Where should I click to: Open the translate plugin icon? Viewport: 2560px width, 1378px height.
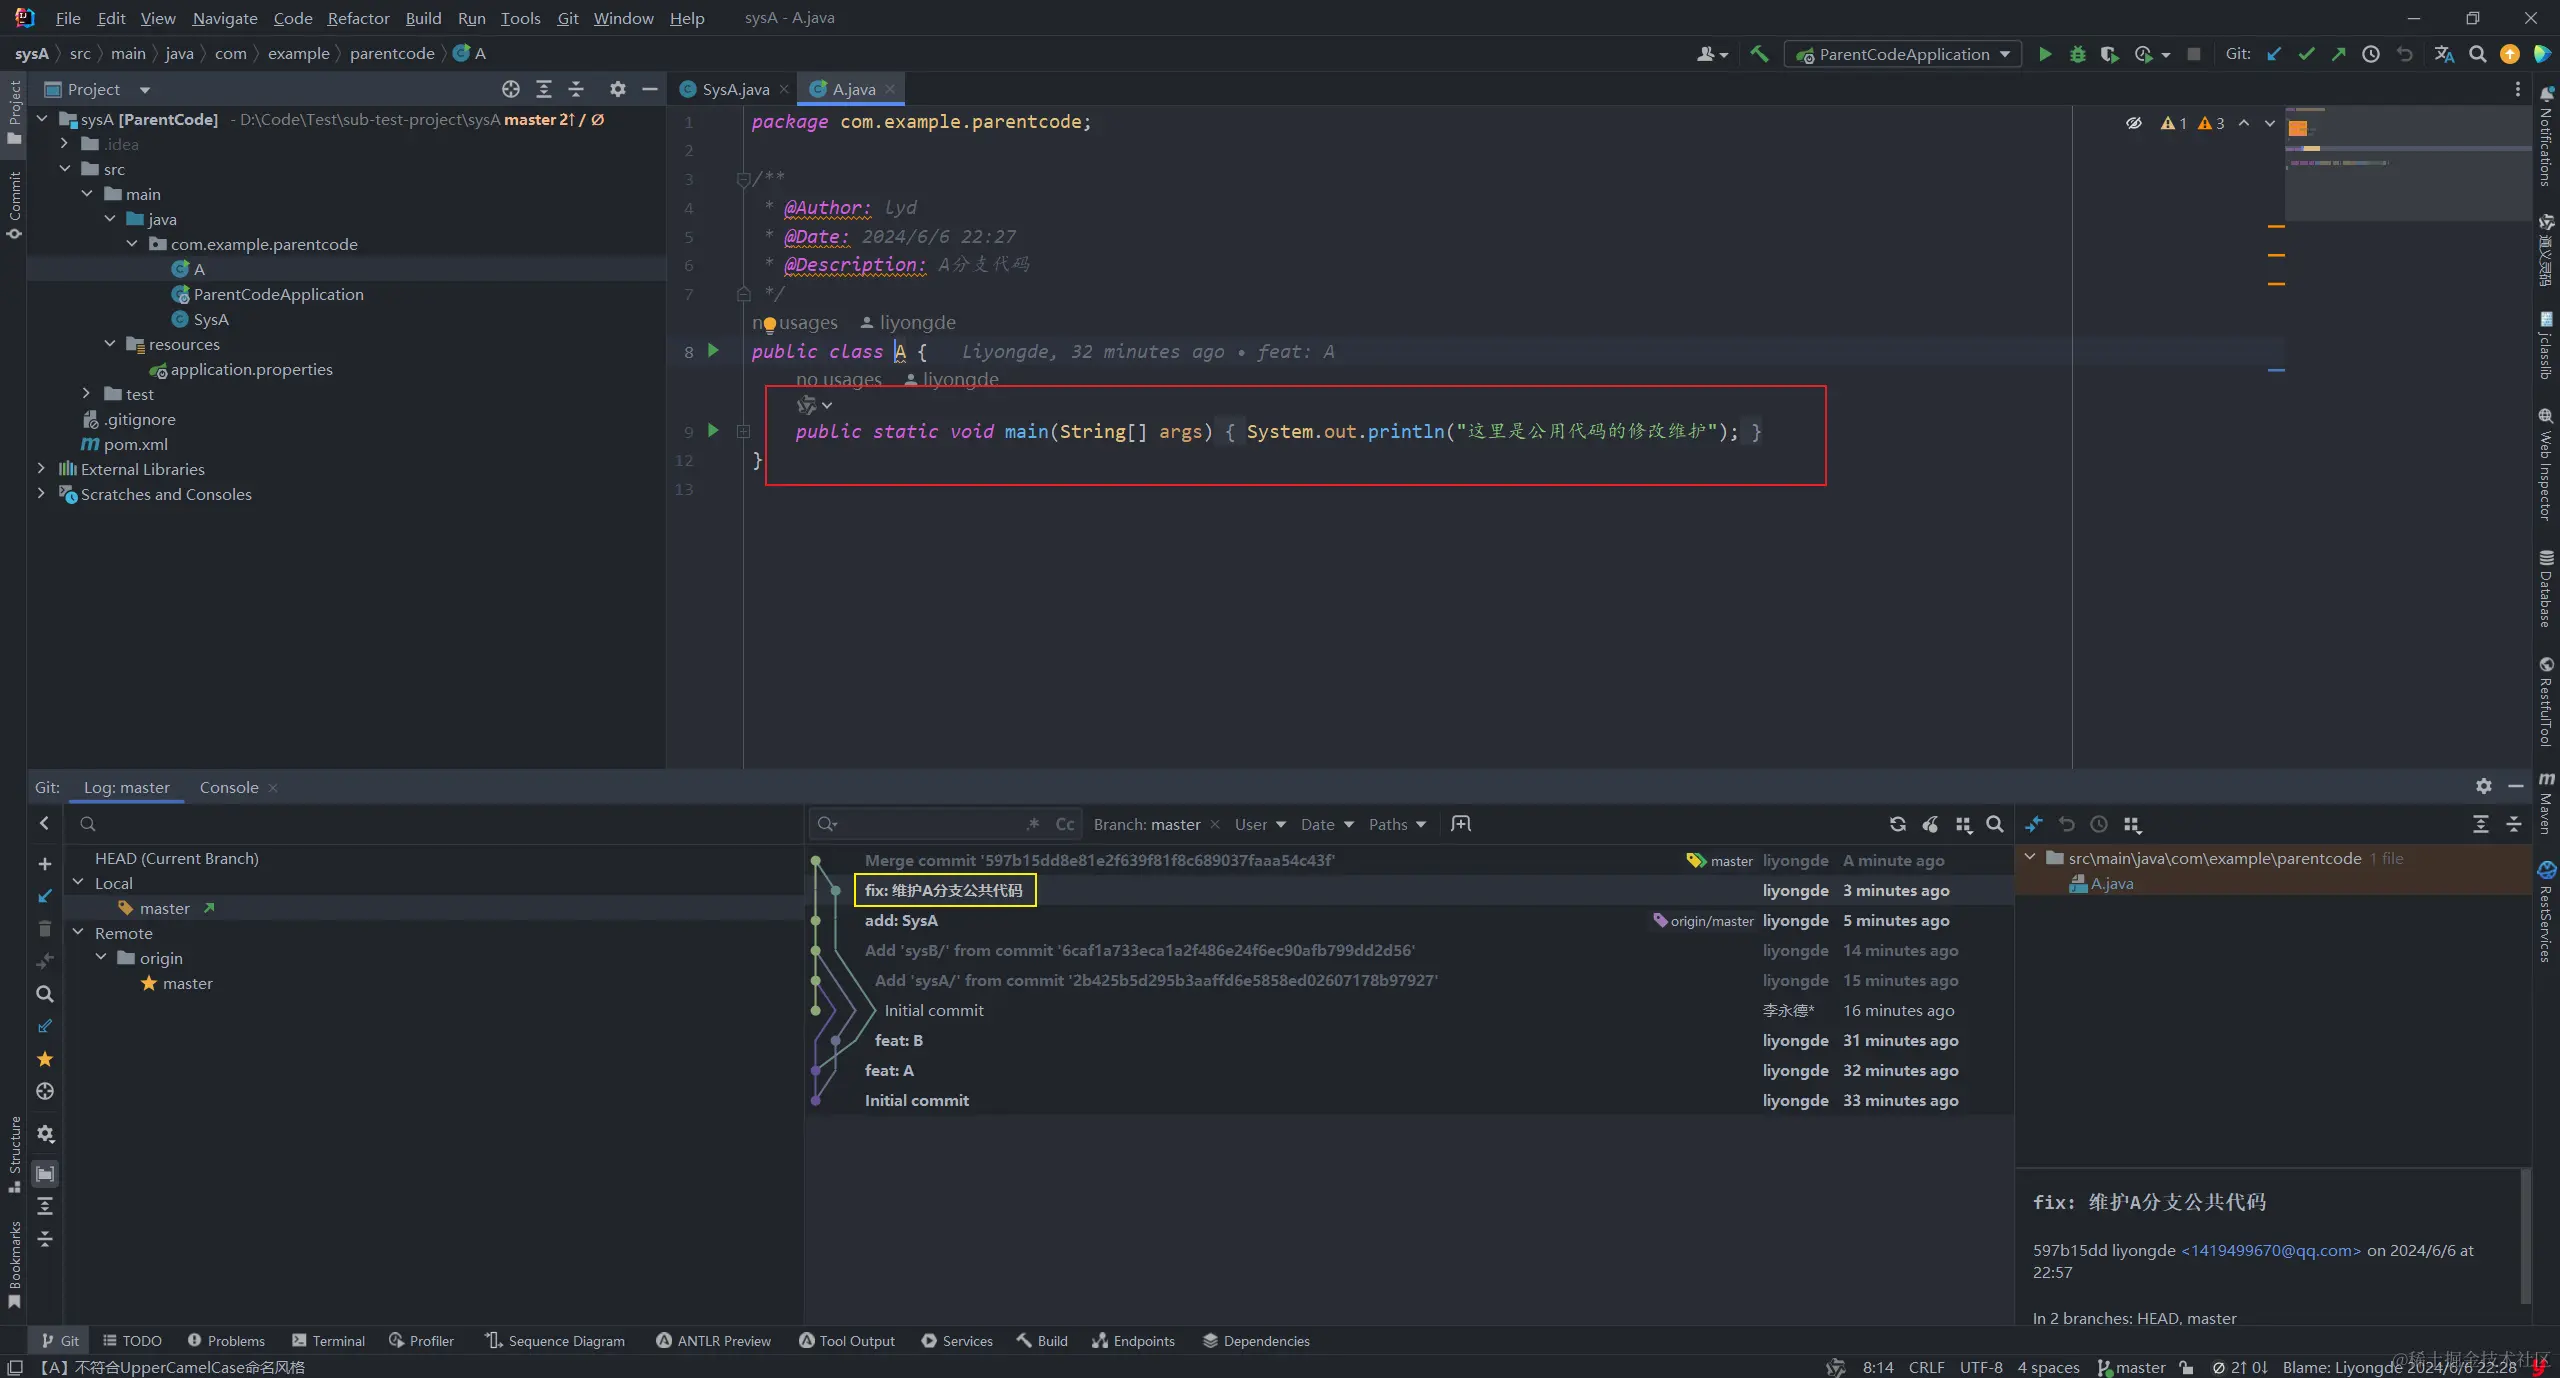(x=2444, y=54)
